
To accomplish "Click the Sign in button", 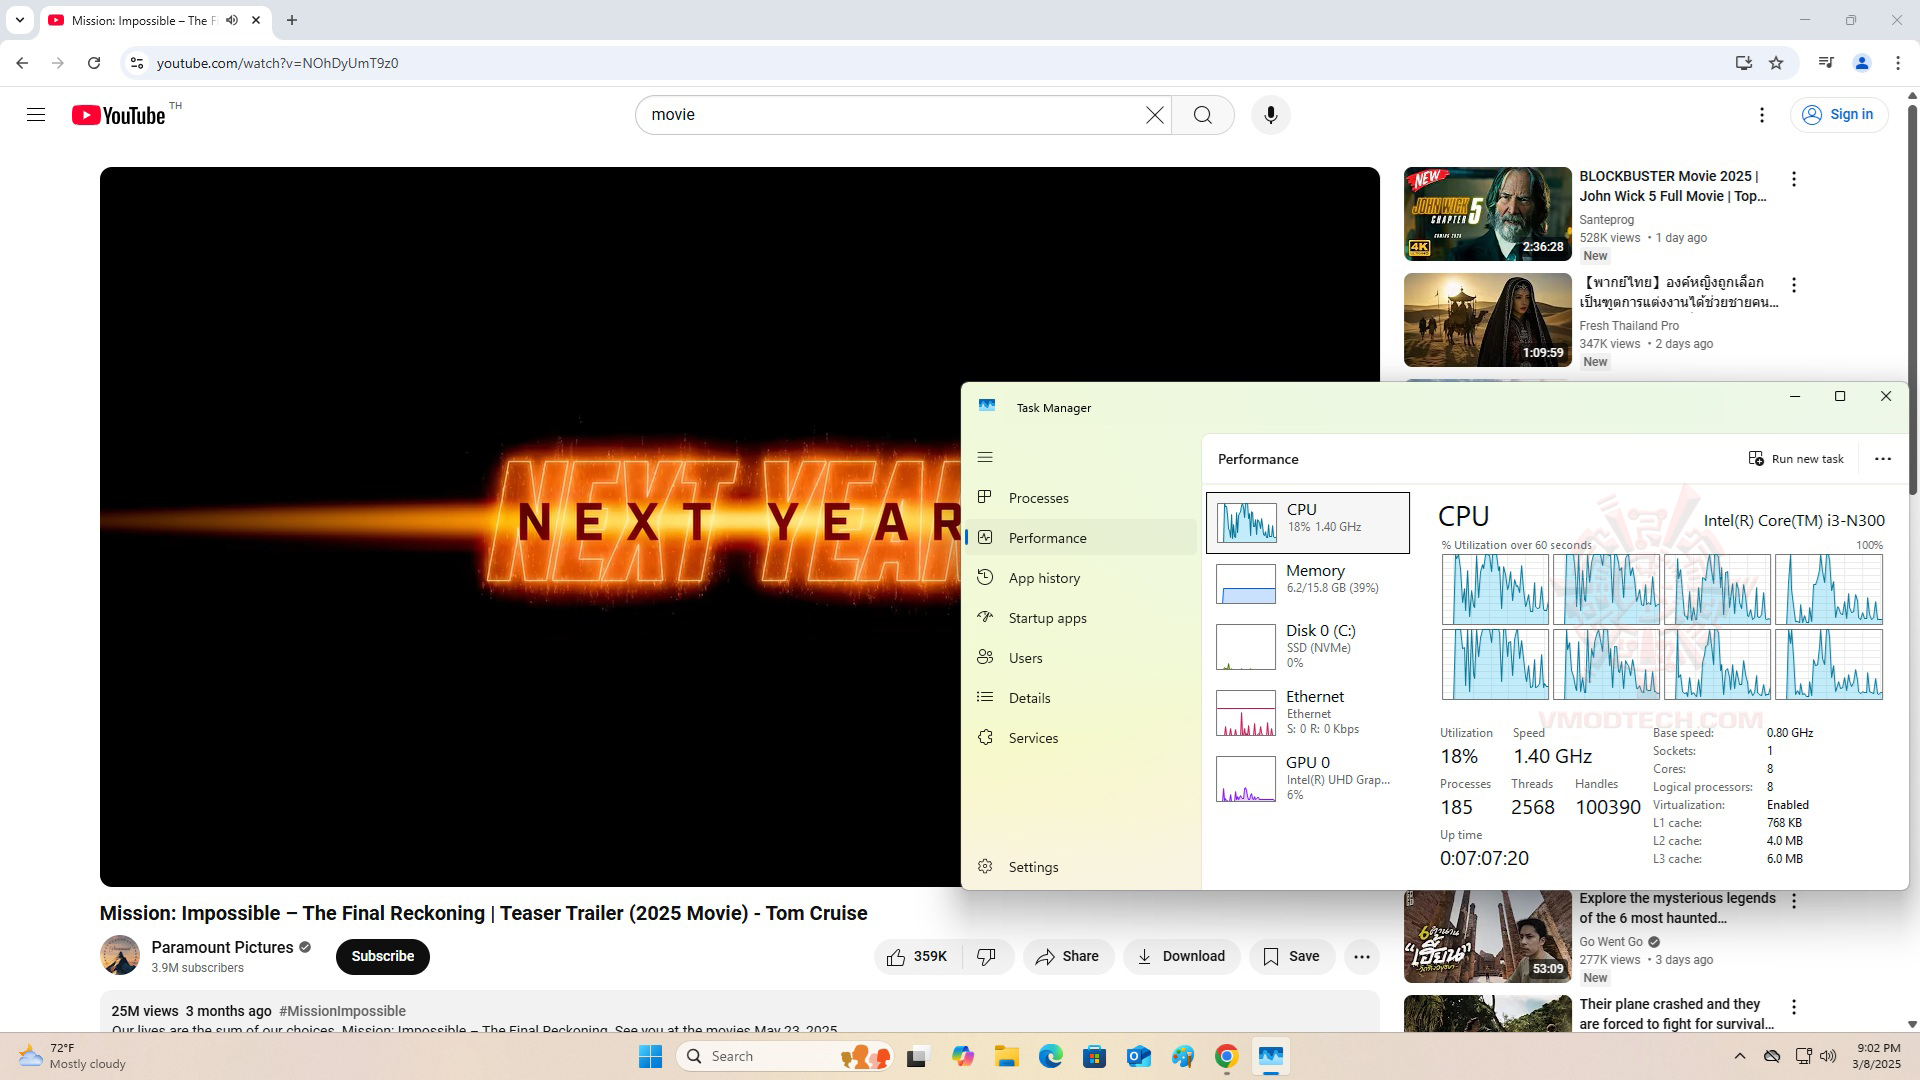I will [x=1838, y=115].
